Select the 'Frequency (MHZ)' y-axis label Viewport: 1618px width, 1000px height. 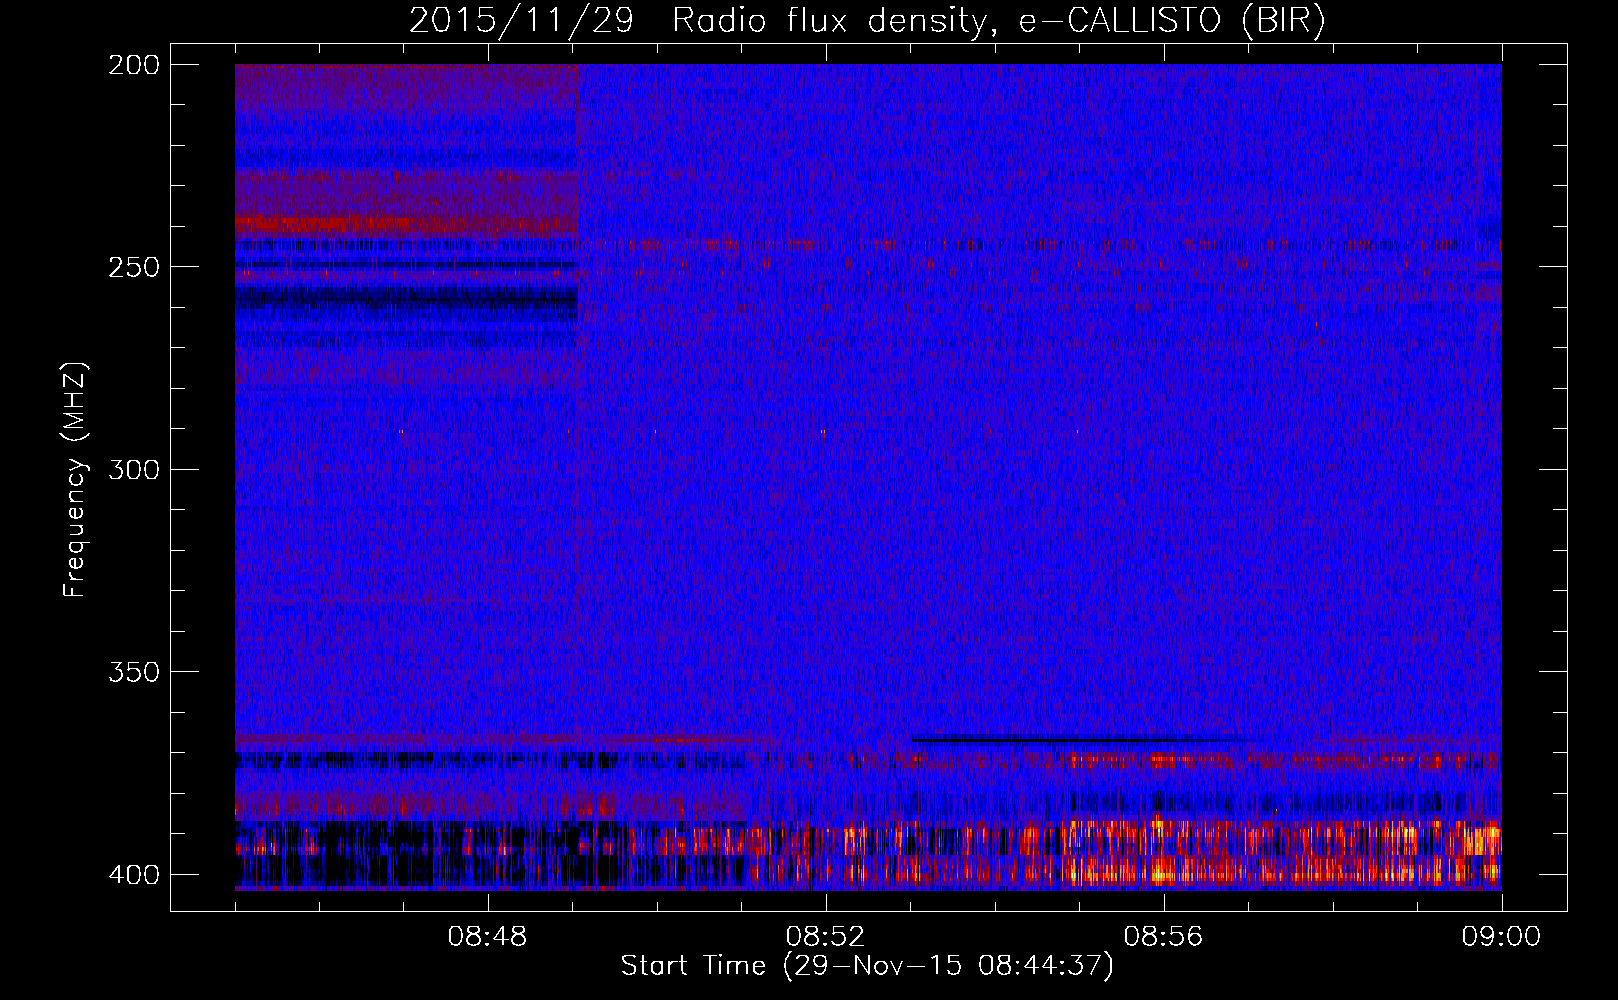[x=75, y=480]
